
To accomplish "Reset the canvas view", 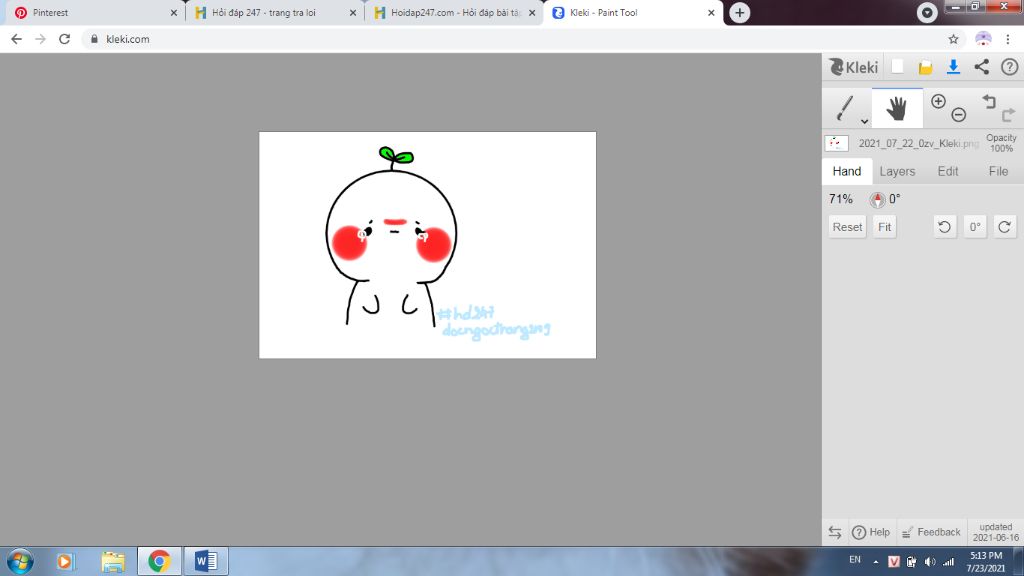I will coord(847,227).
